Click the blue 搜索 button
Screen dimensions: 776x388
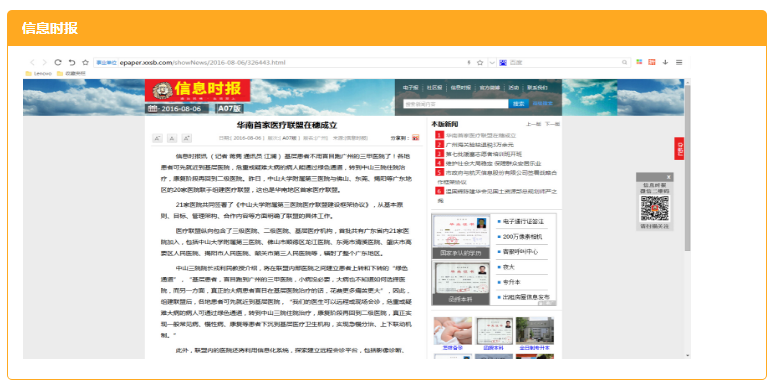[518, 104]
